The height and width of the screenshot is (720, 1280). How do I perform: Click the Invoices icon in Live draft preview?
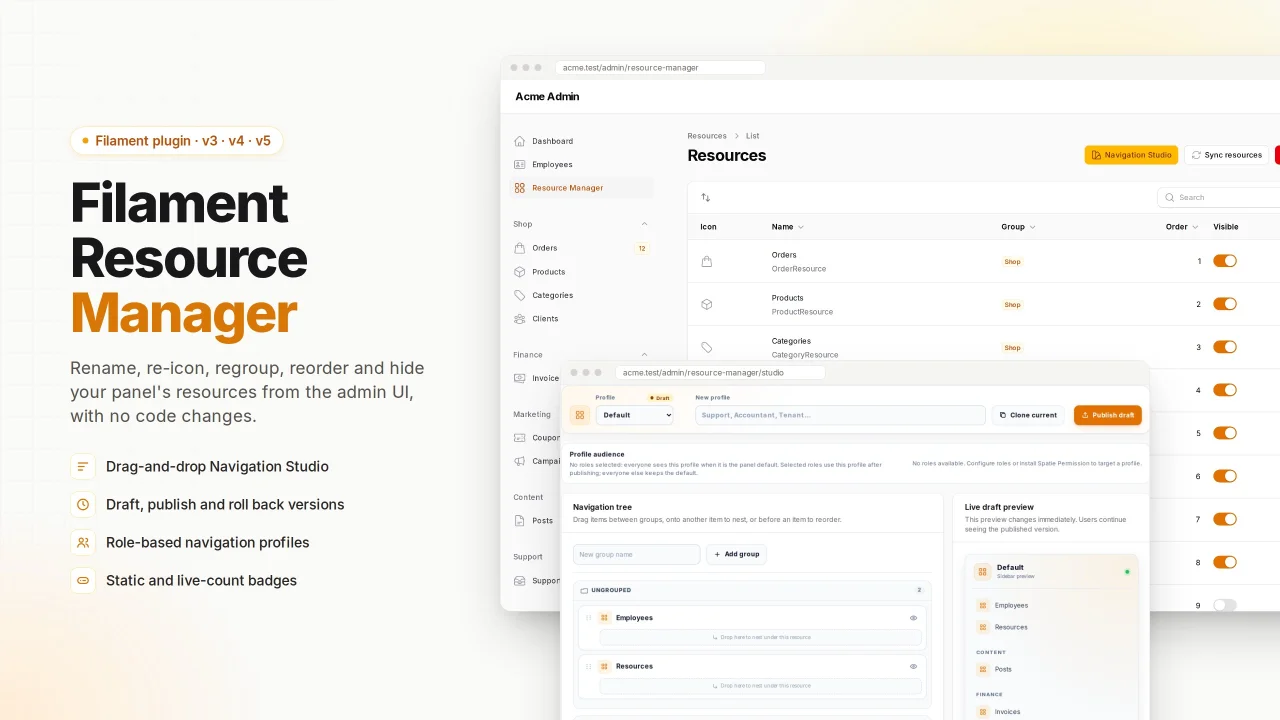coord(983,712)
